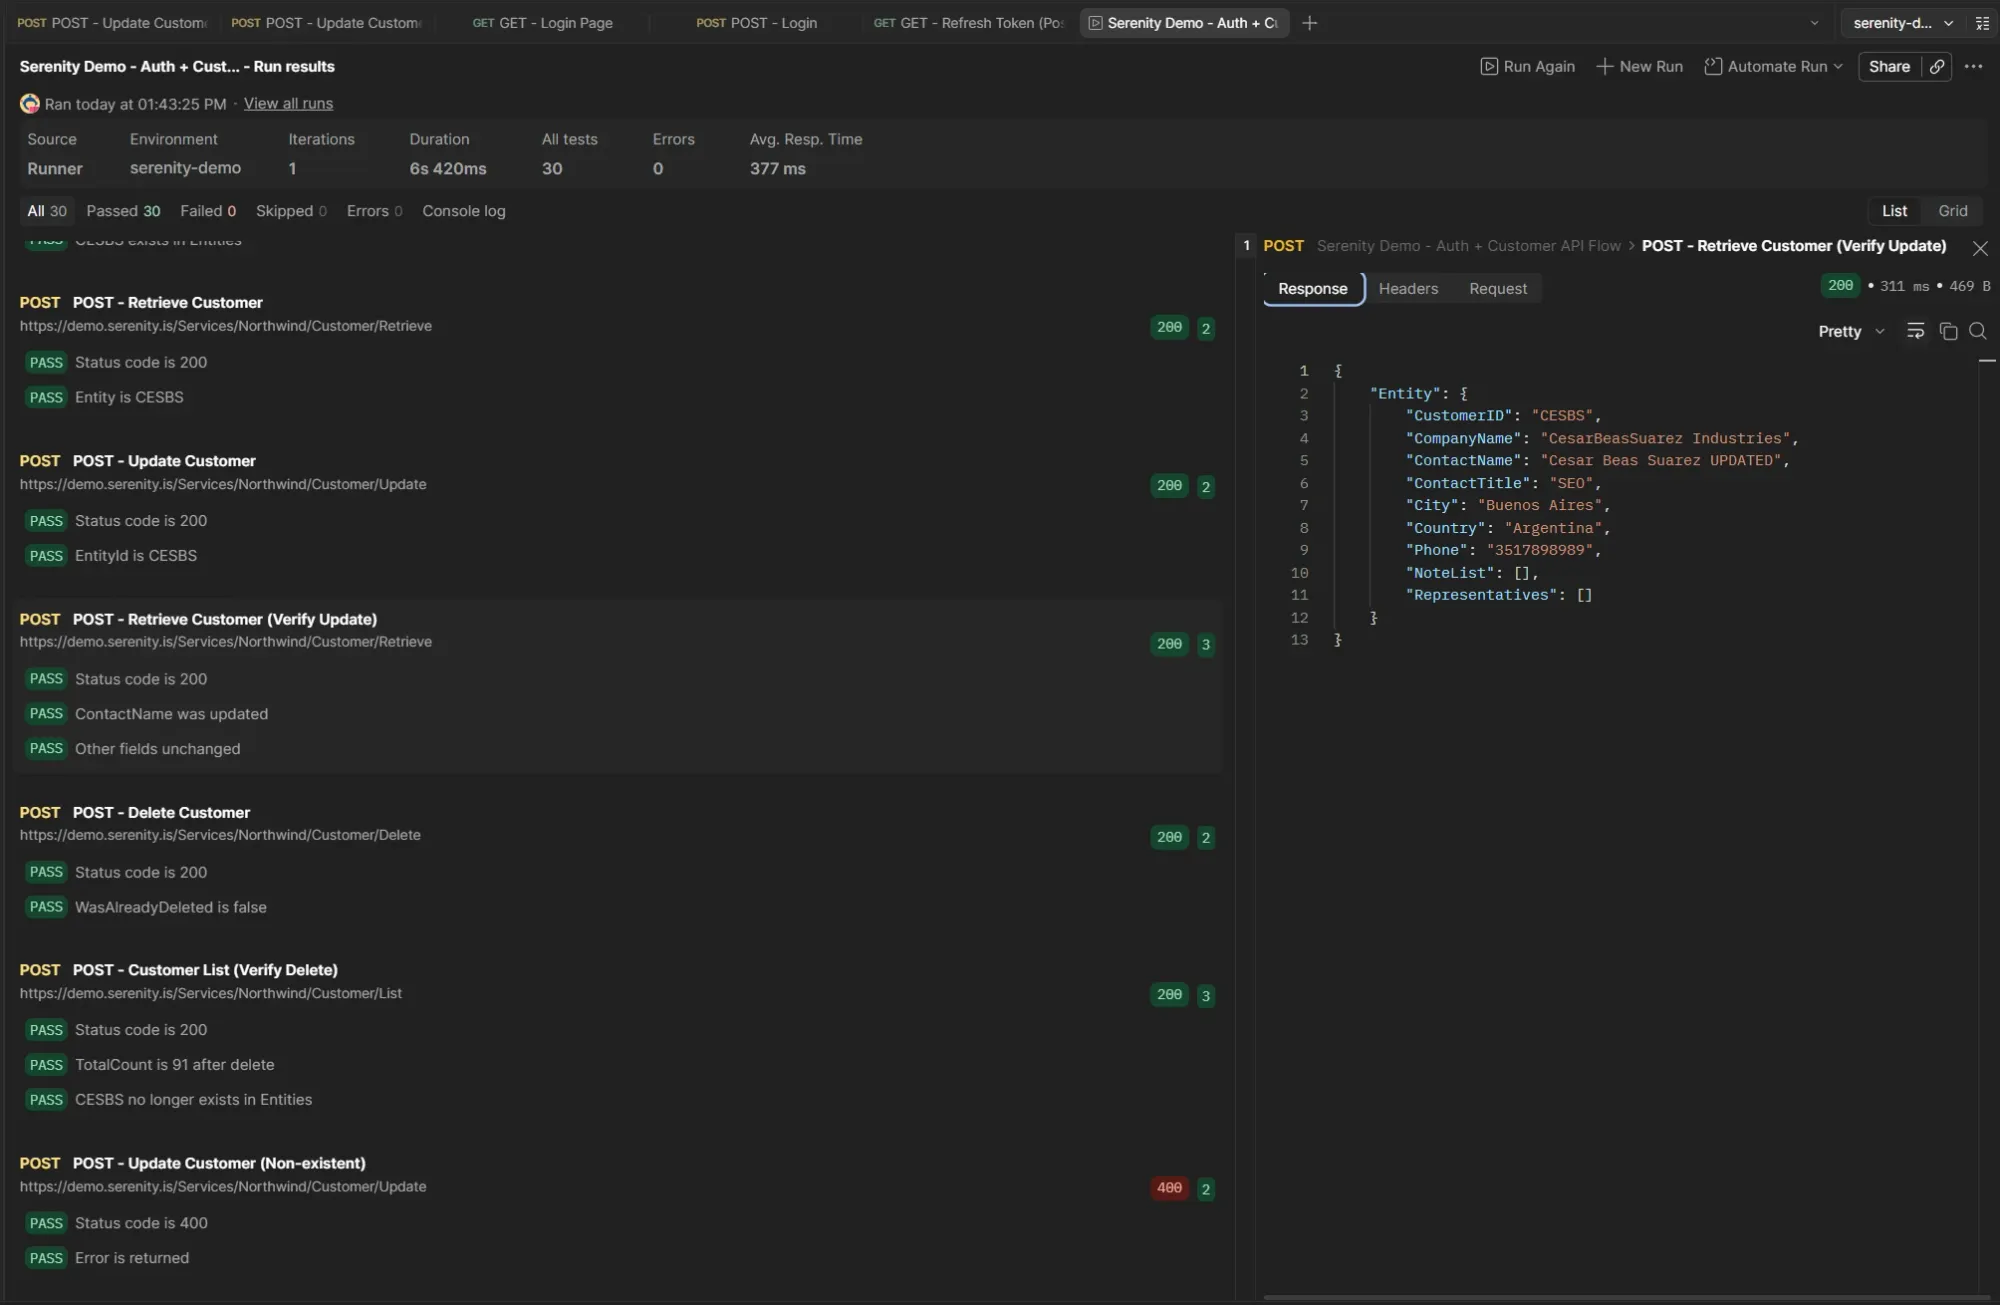Toggle the List view for results
This screenshot has height=1305, width=2000.
tap(1894, 210)
